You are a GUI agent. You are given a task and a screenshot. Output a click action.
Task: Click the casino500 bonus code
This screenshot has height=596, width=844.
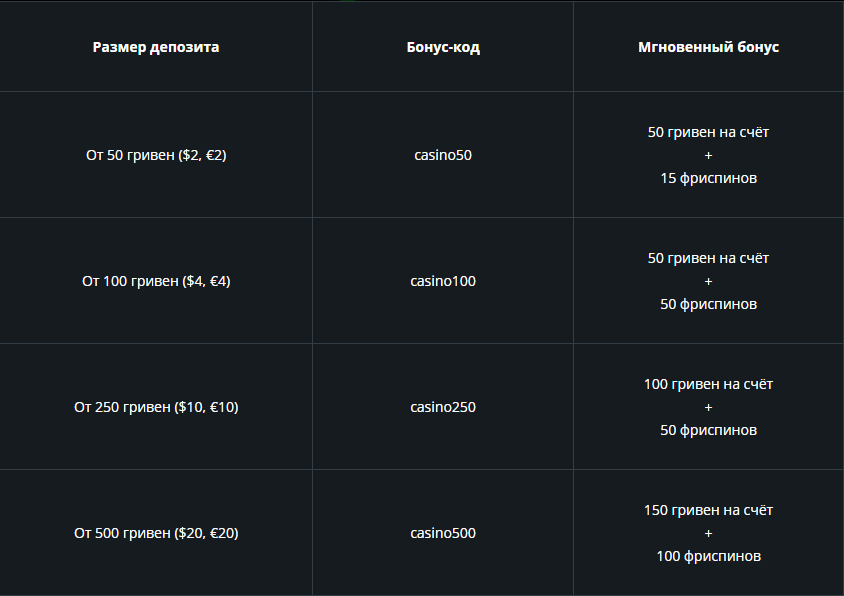click(443, 533)
